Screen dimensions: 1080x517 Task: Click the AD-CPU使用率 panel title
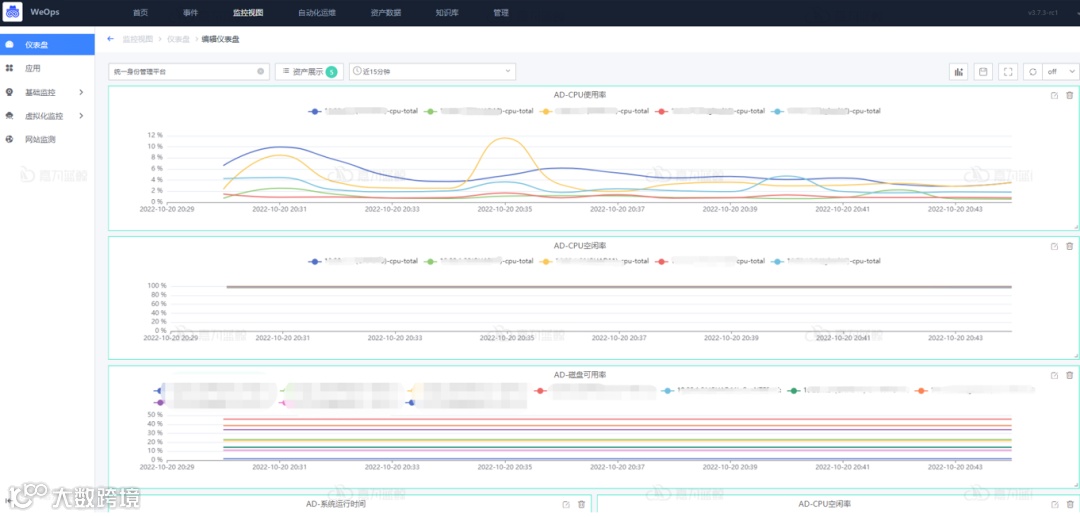coord(580,94)
